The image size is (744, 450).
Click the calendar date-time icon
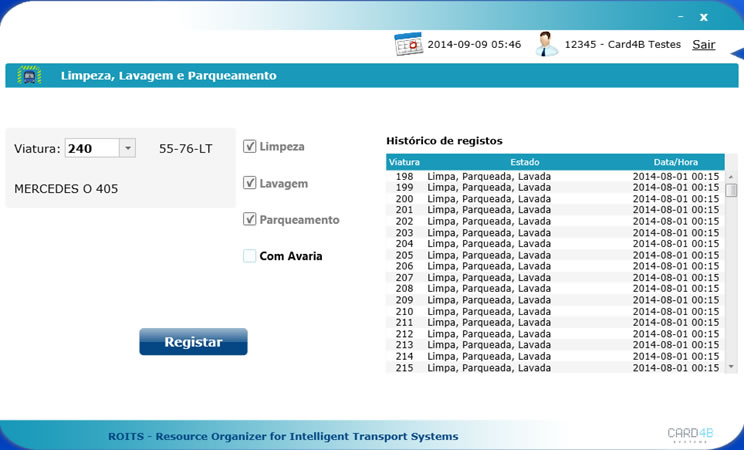click(408, 45)
